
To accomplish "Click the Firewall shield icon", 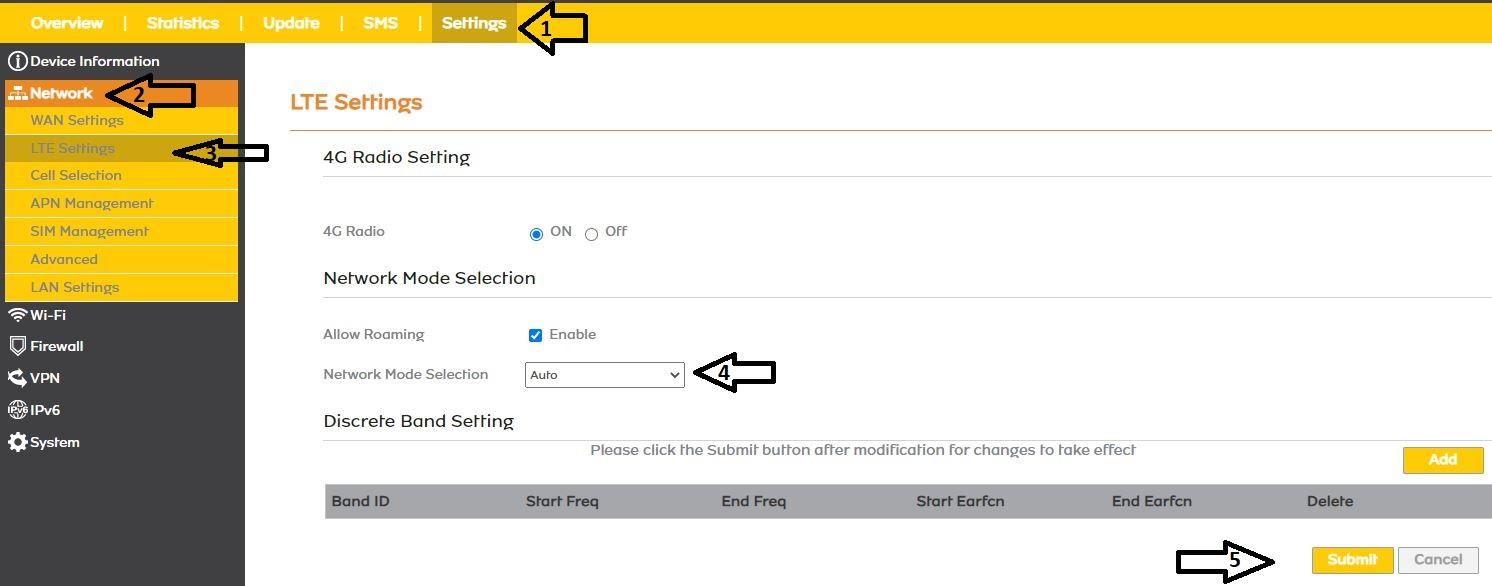I will click(17, 346).
